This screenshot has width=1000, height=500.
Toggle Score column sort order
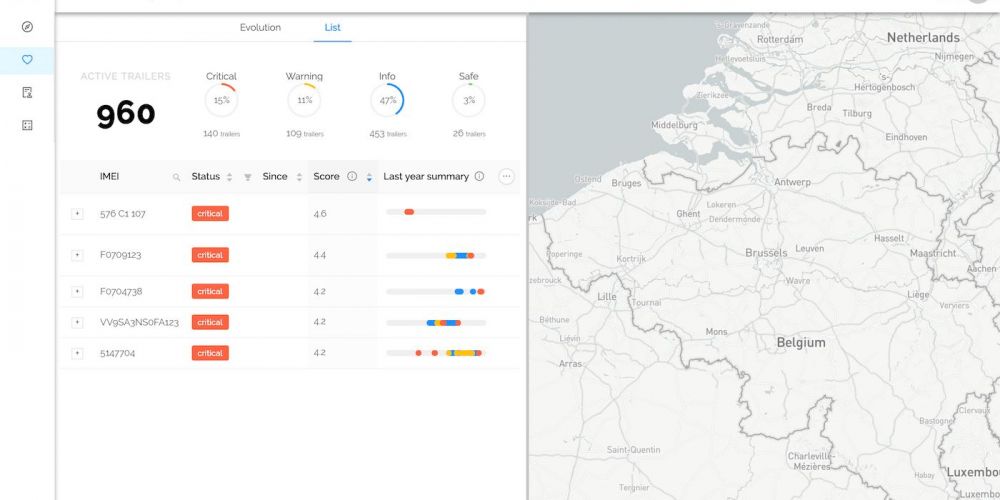pyautogui.click(x=369, y=177)
